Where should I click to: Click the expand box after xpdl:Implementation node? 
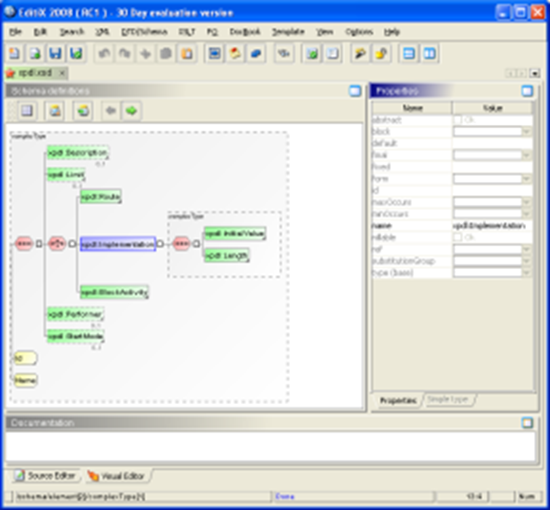[x=160, y=244]
